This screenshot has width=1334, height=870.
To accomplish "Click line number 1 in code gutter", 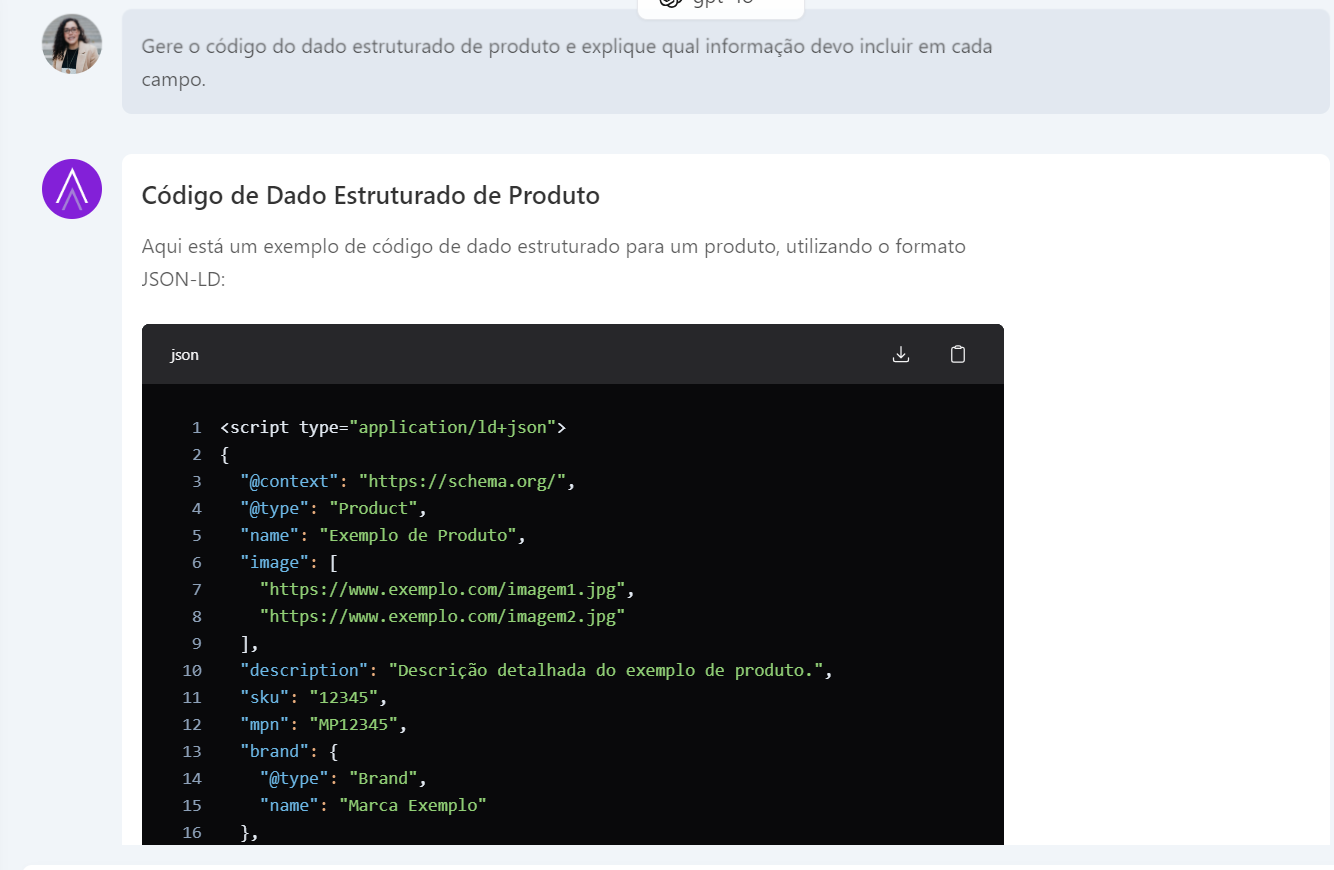I will click(x=197, y=428).
